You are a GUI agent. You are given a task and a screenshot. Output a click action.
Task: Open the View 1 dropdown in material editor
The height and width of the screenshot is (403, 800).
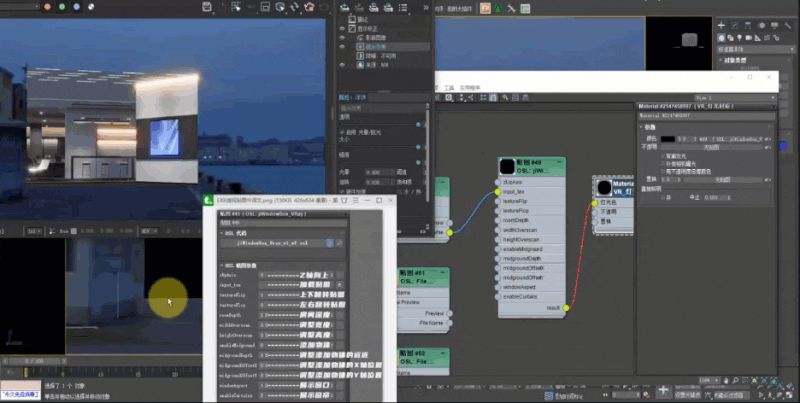pos(735,97)
